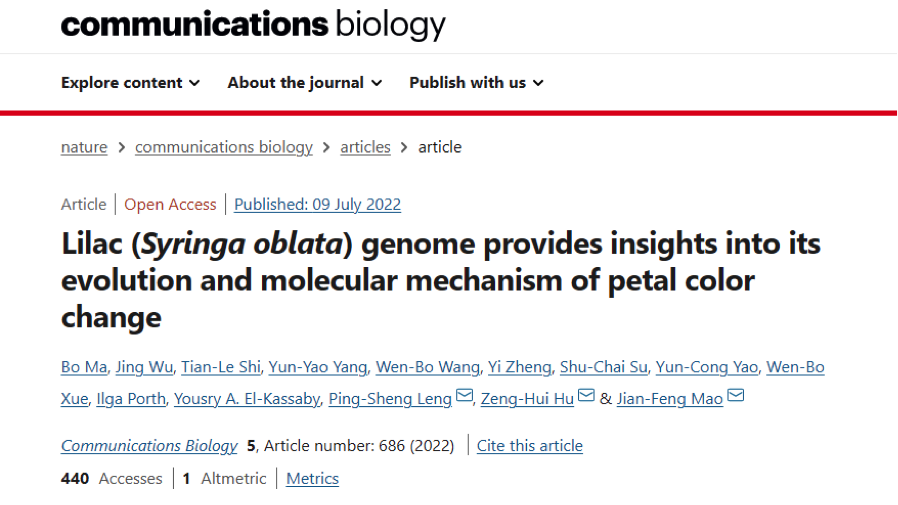
Task: Click the Published: 09 July 2022 link
Action: click(317, 204)
